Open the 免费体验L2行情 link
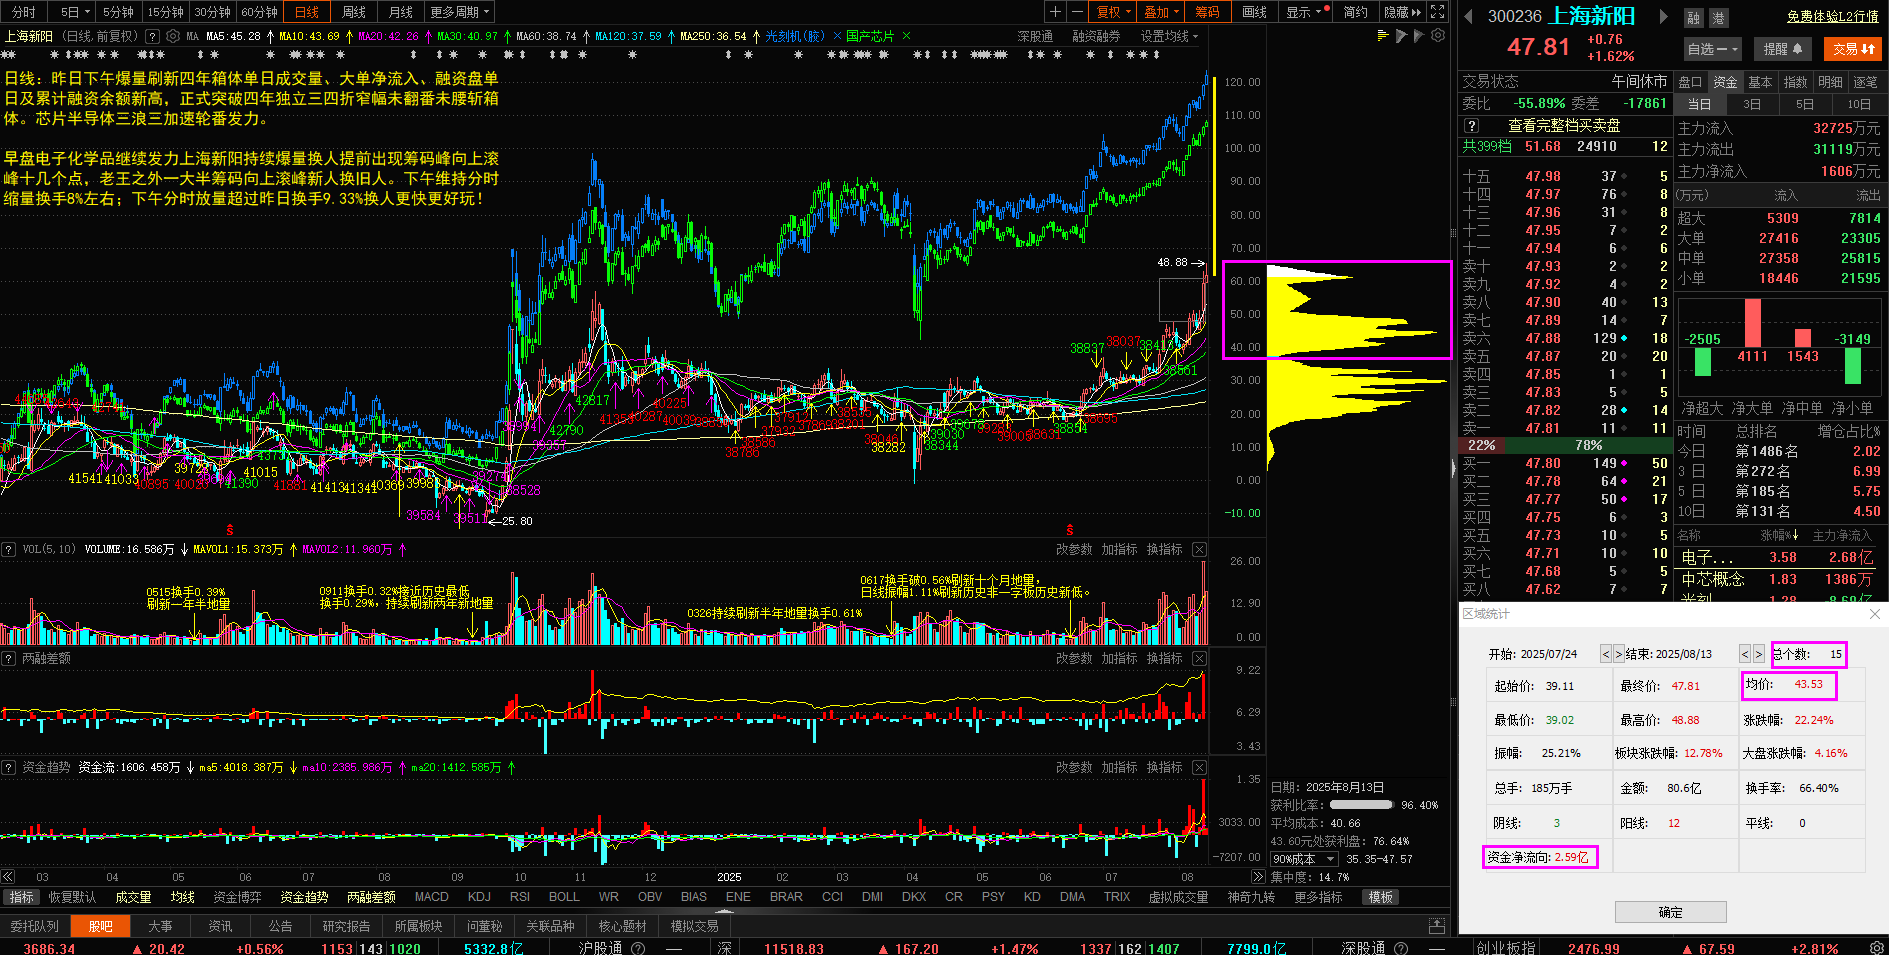Viewport: 1889px width, 955px height. pos(1832,16)
